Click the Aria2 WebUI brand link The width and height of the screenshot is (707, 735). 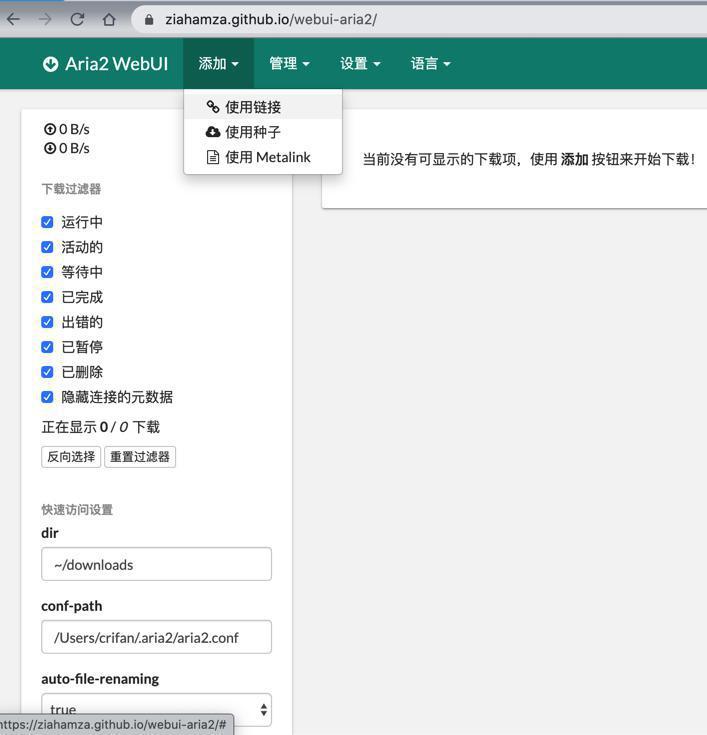105,64
